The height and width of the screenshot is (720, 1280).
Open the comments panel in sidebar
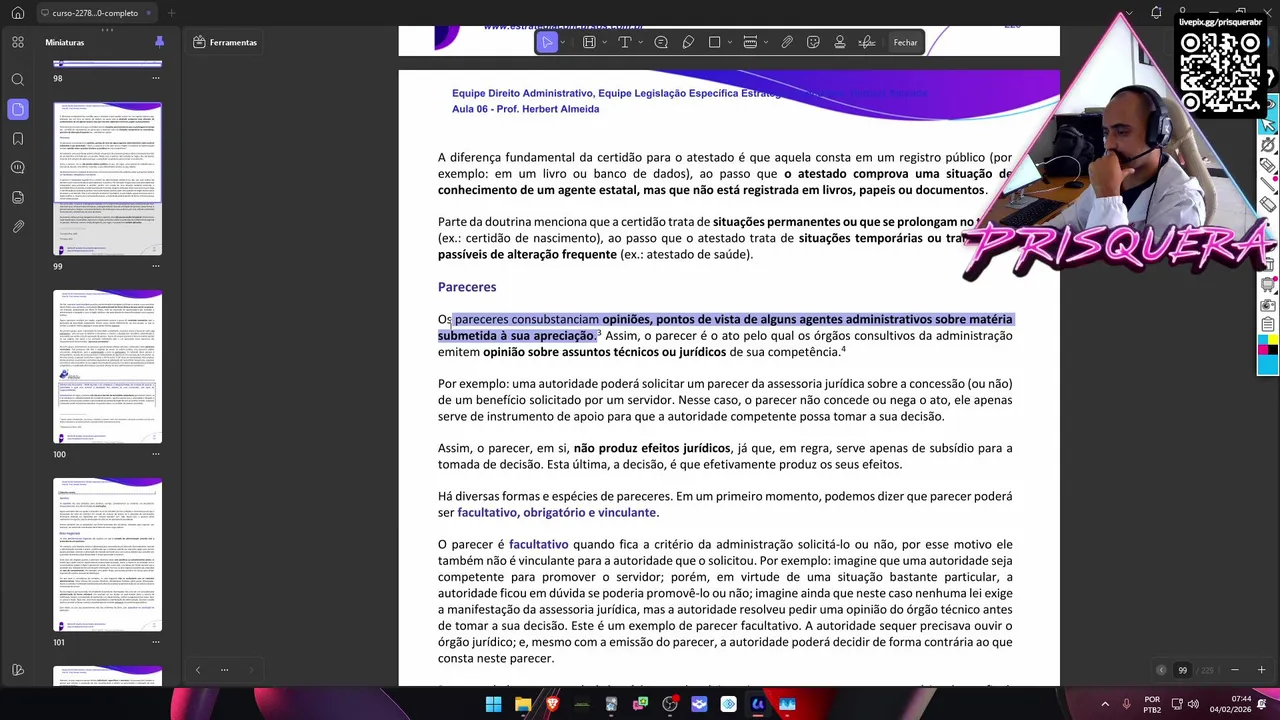coord(18,168)
